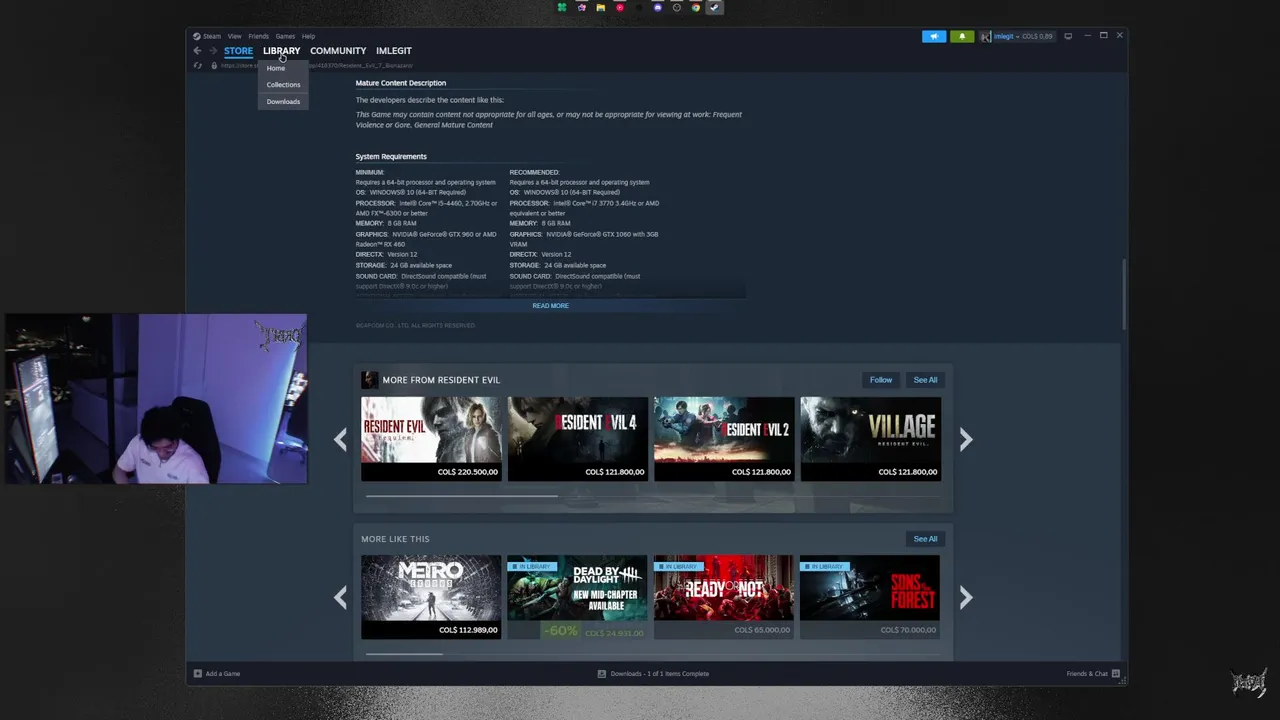Click the Downloads status icon in bottom bar

[x=601, y=674]
